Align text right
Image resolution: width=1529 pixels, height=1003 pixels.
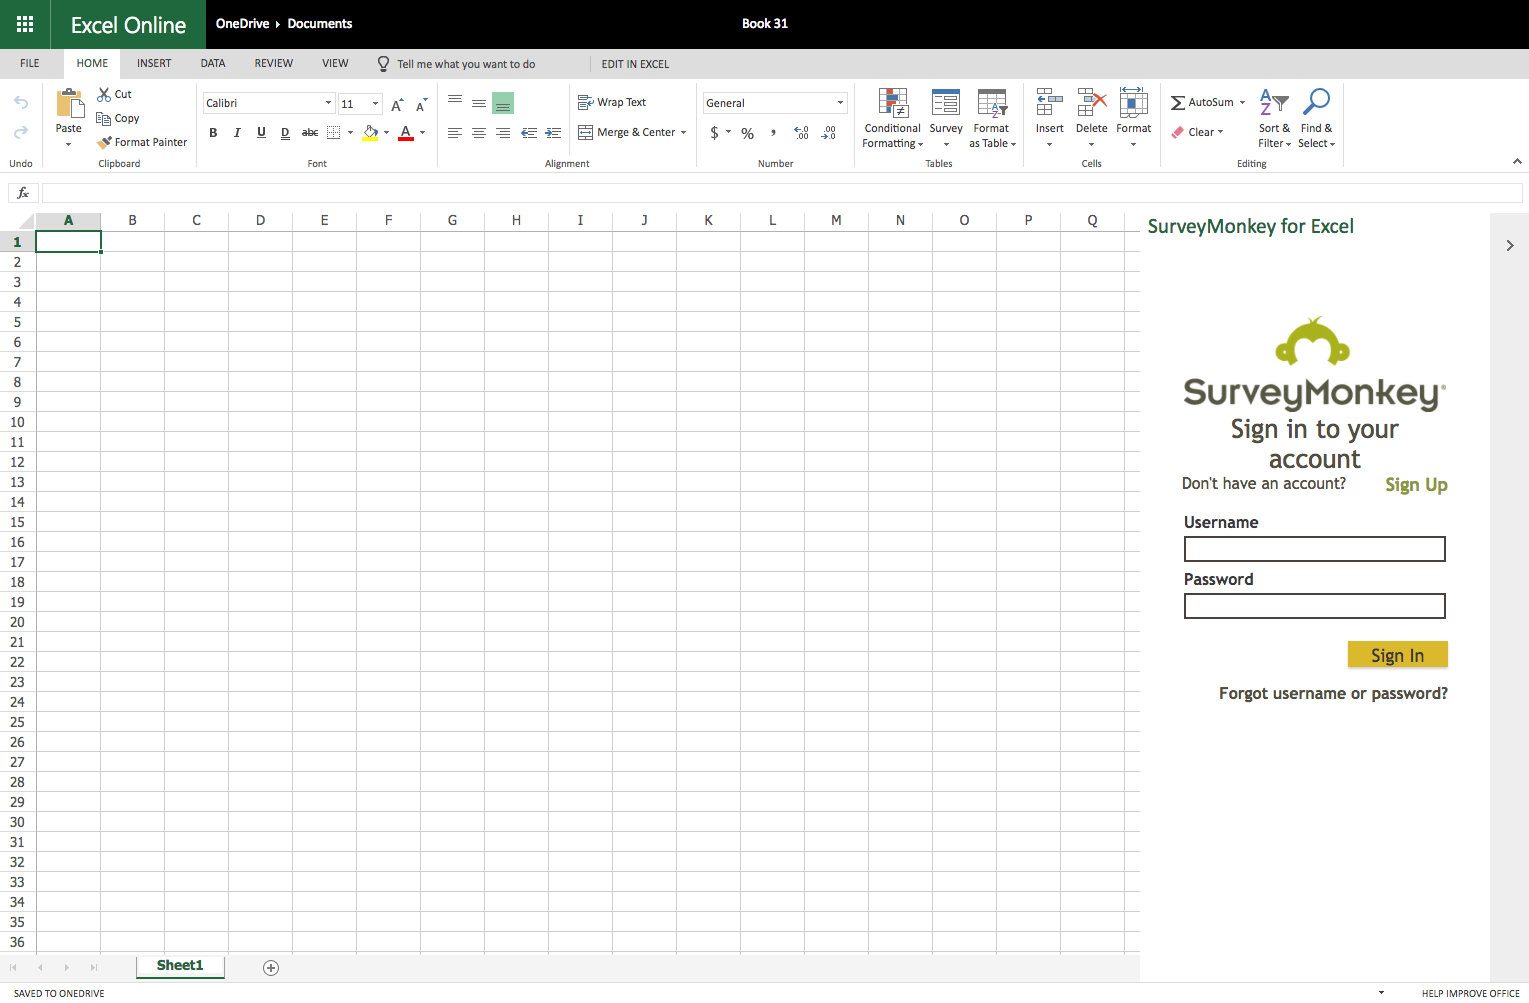503,133
